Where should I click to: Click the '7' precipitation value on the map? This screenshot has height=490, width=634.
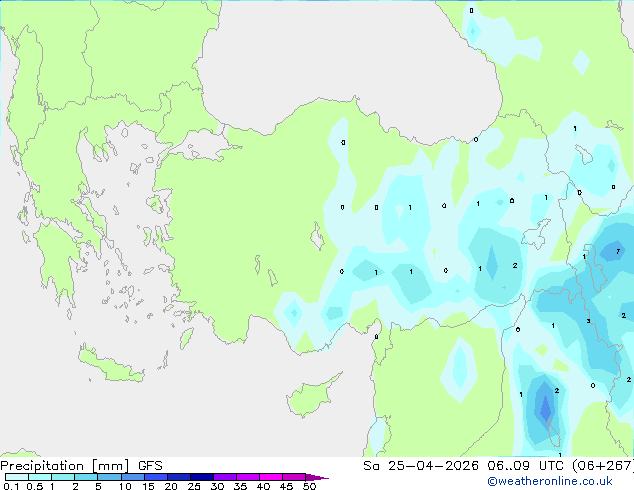pos(618,251)
